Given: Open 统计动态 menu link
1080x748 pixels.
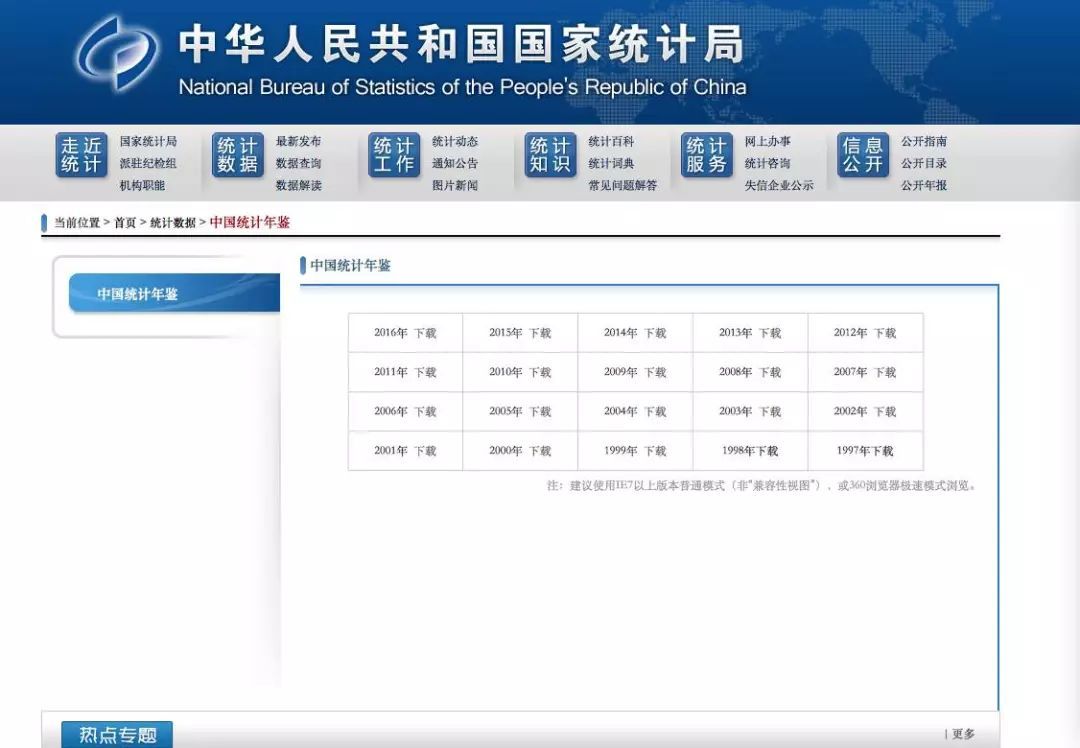Looking at the screenshot, I should 455,141.
